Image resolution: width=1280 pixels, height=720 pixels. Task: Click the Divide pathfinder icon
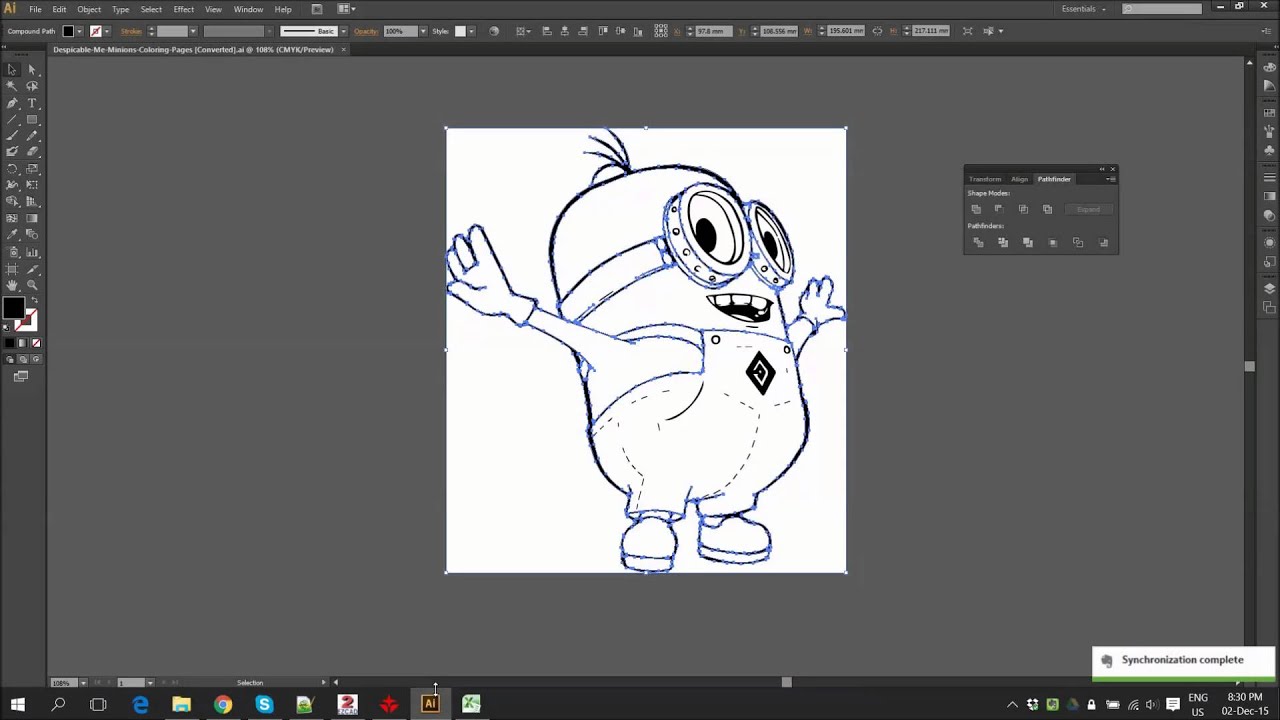(x=978, y=243)
